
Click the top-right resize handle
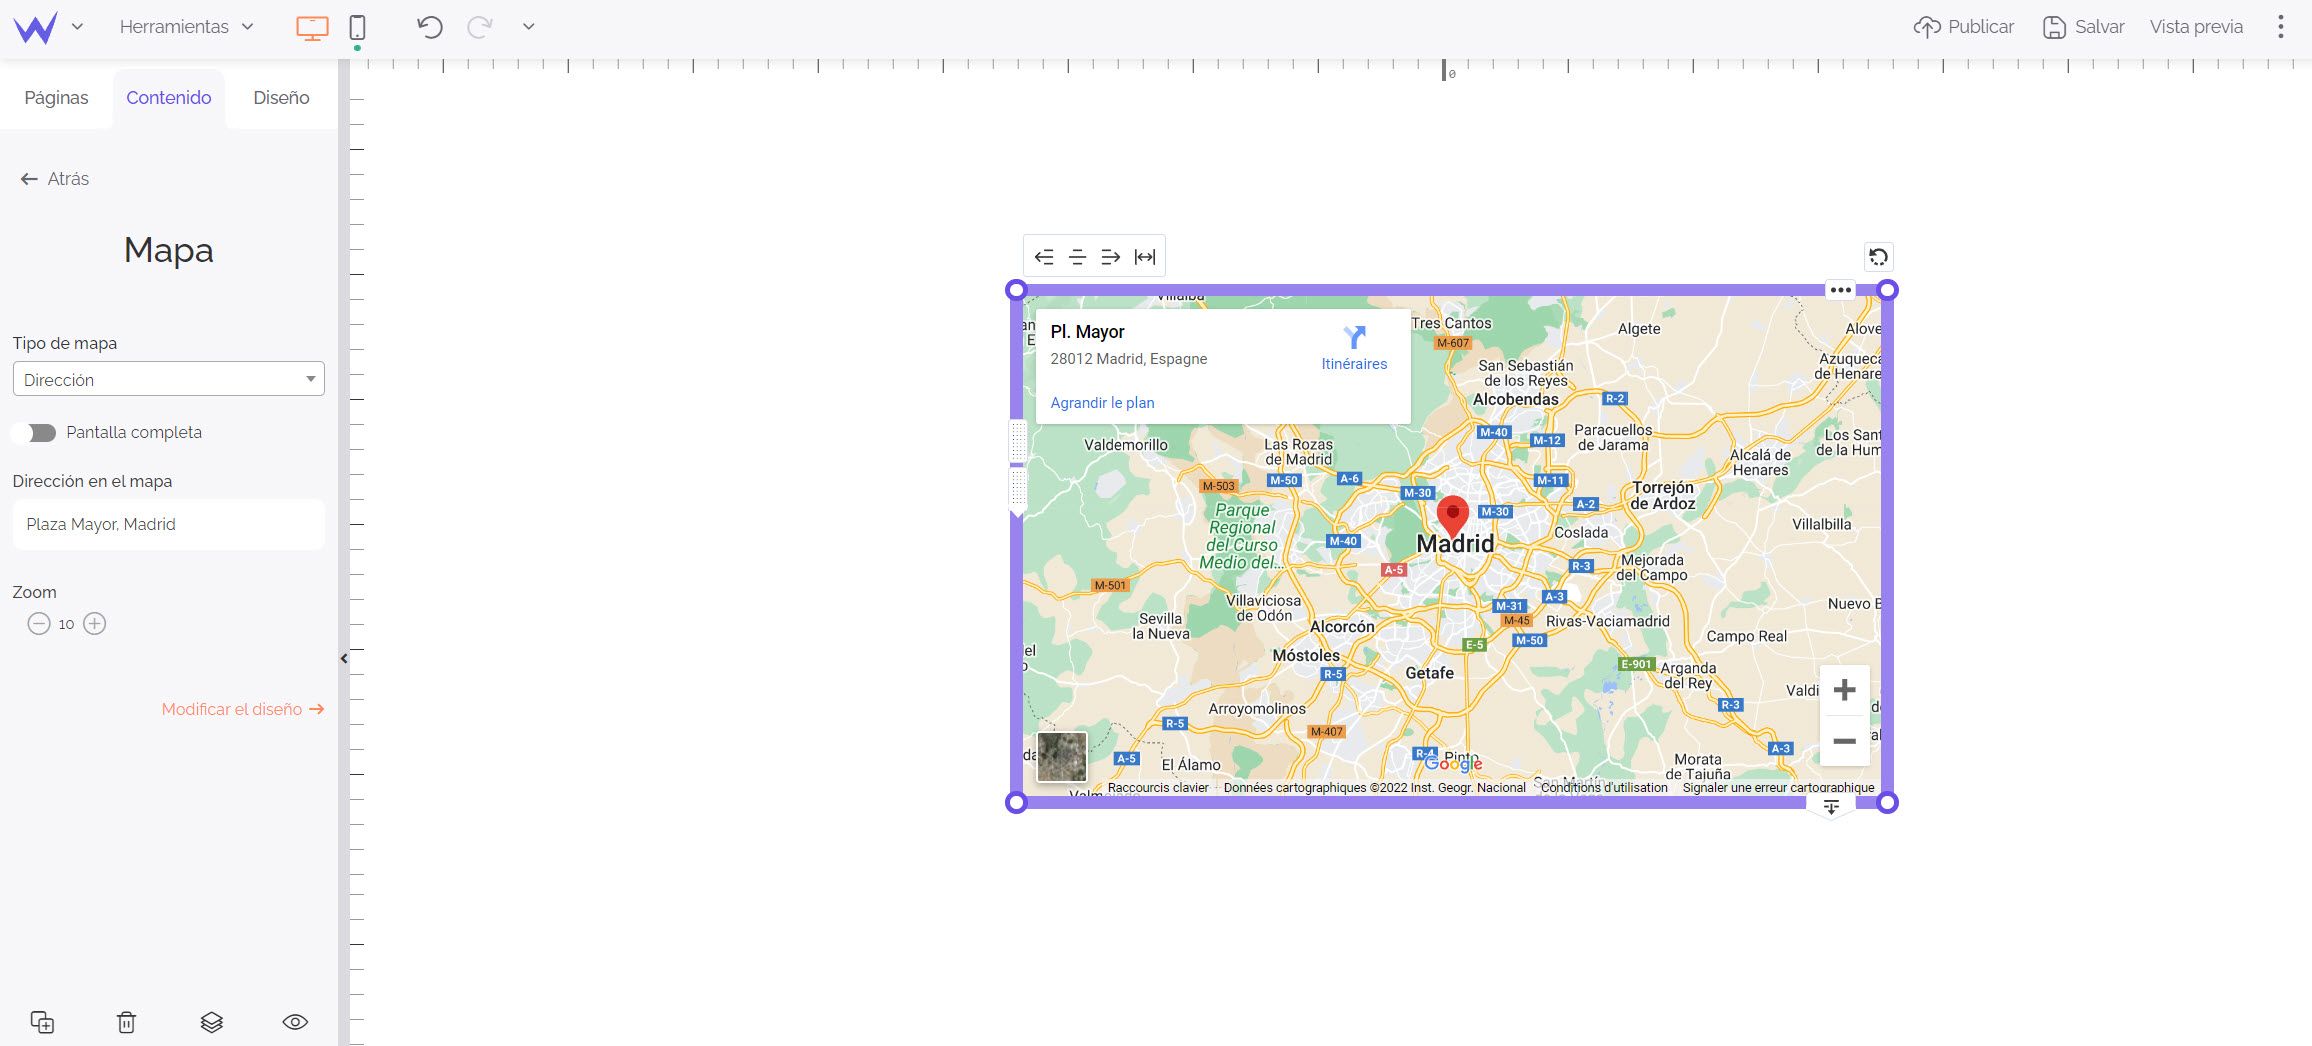click(1887, 290)
